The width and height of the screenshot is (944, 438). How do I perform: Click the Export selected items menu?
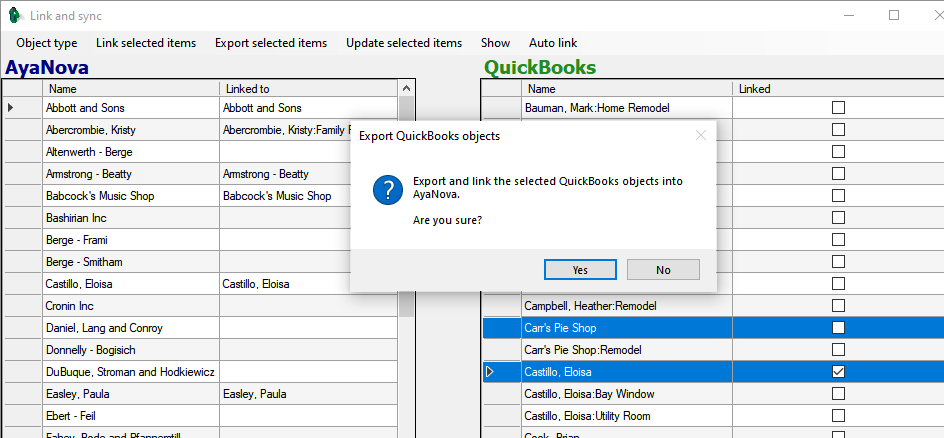tap(271, 43)
